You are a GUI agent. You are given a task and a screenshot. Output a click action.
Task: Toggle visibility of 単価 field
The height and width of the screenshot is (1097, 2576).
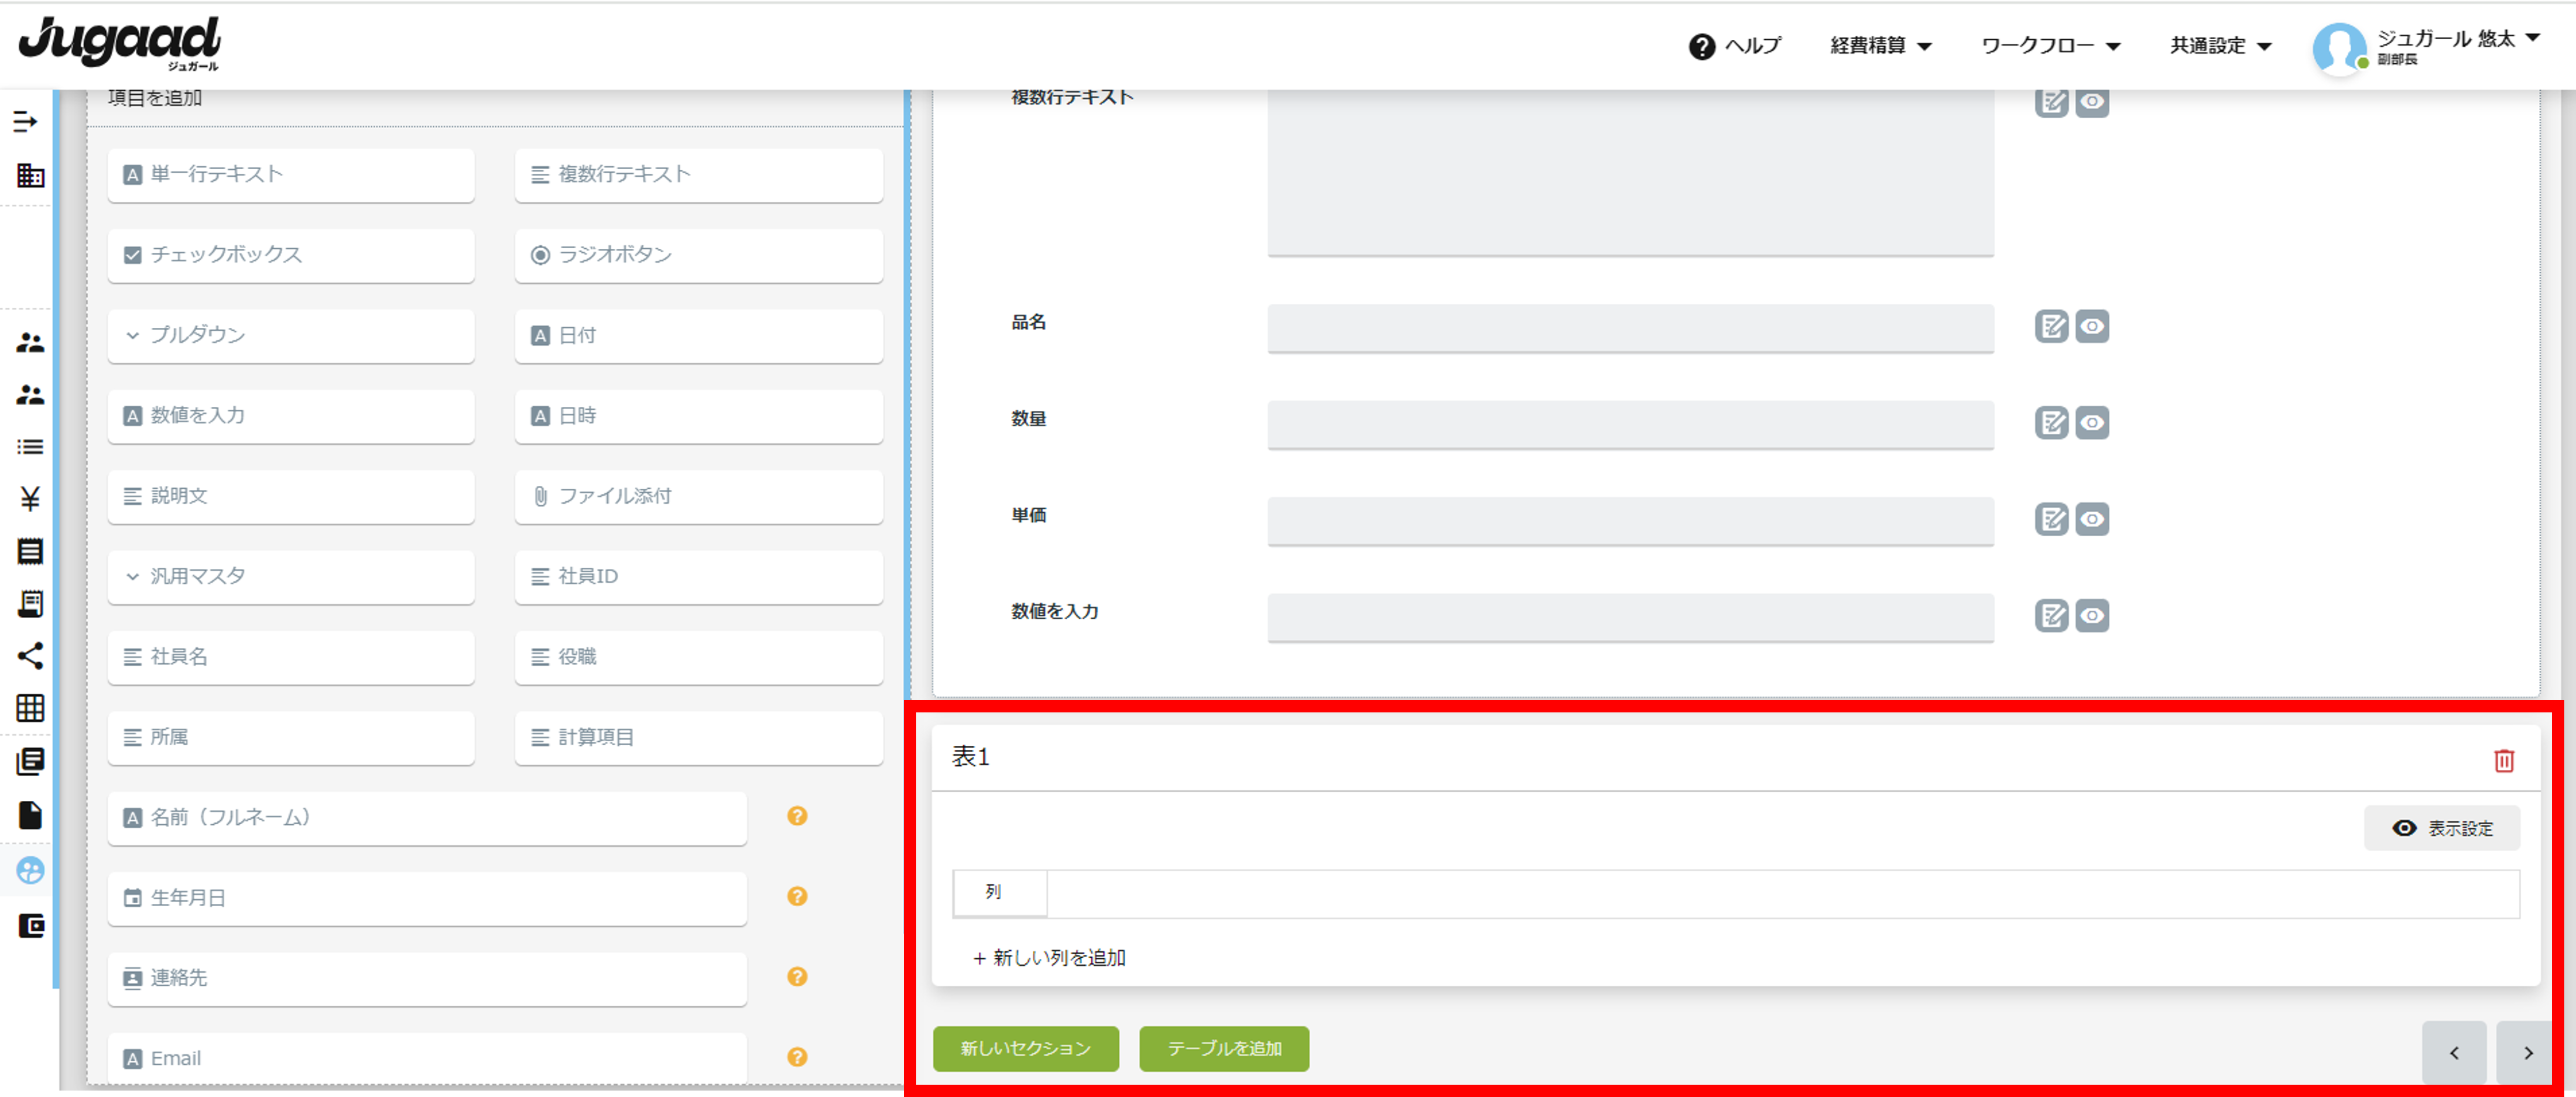[x=2092, y=519]
